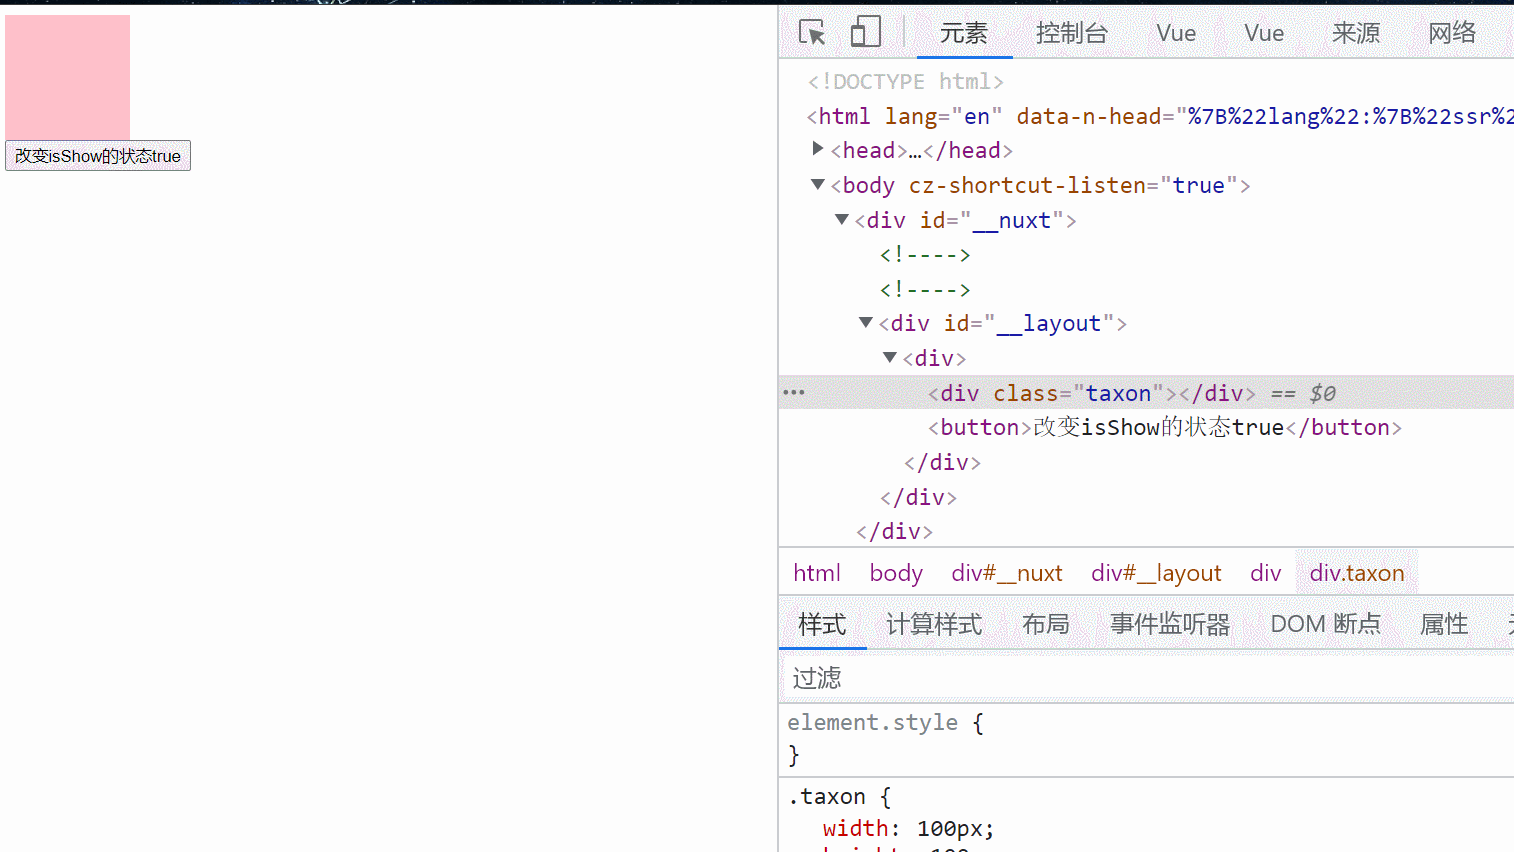
Task: Toggle the device toolbar icon
Action: (x=866, y=32)
